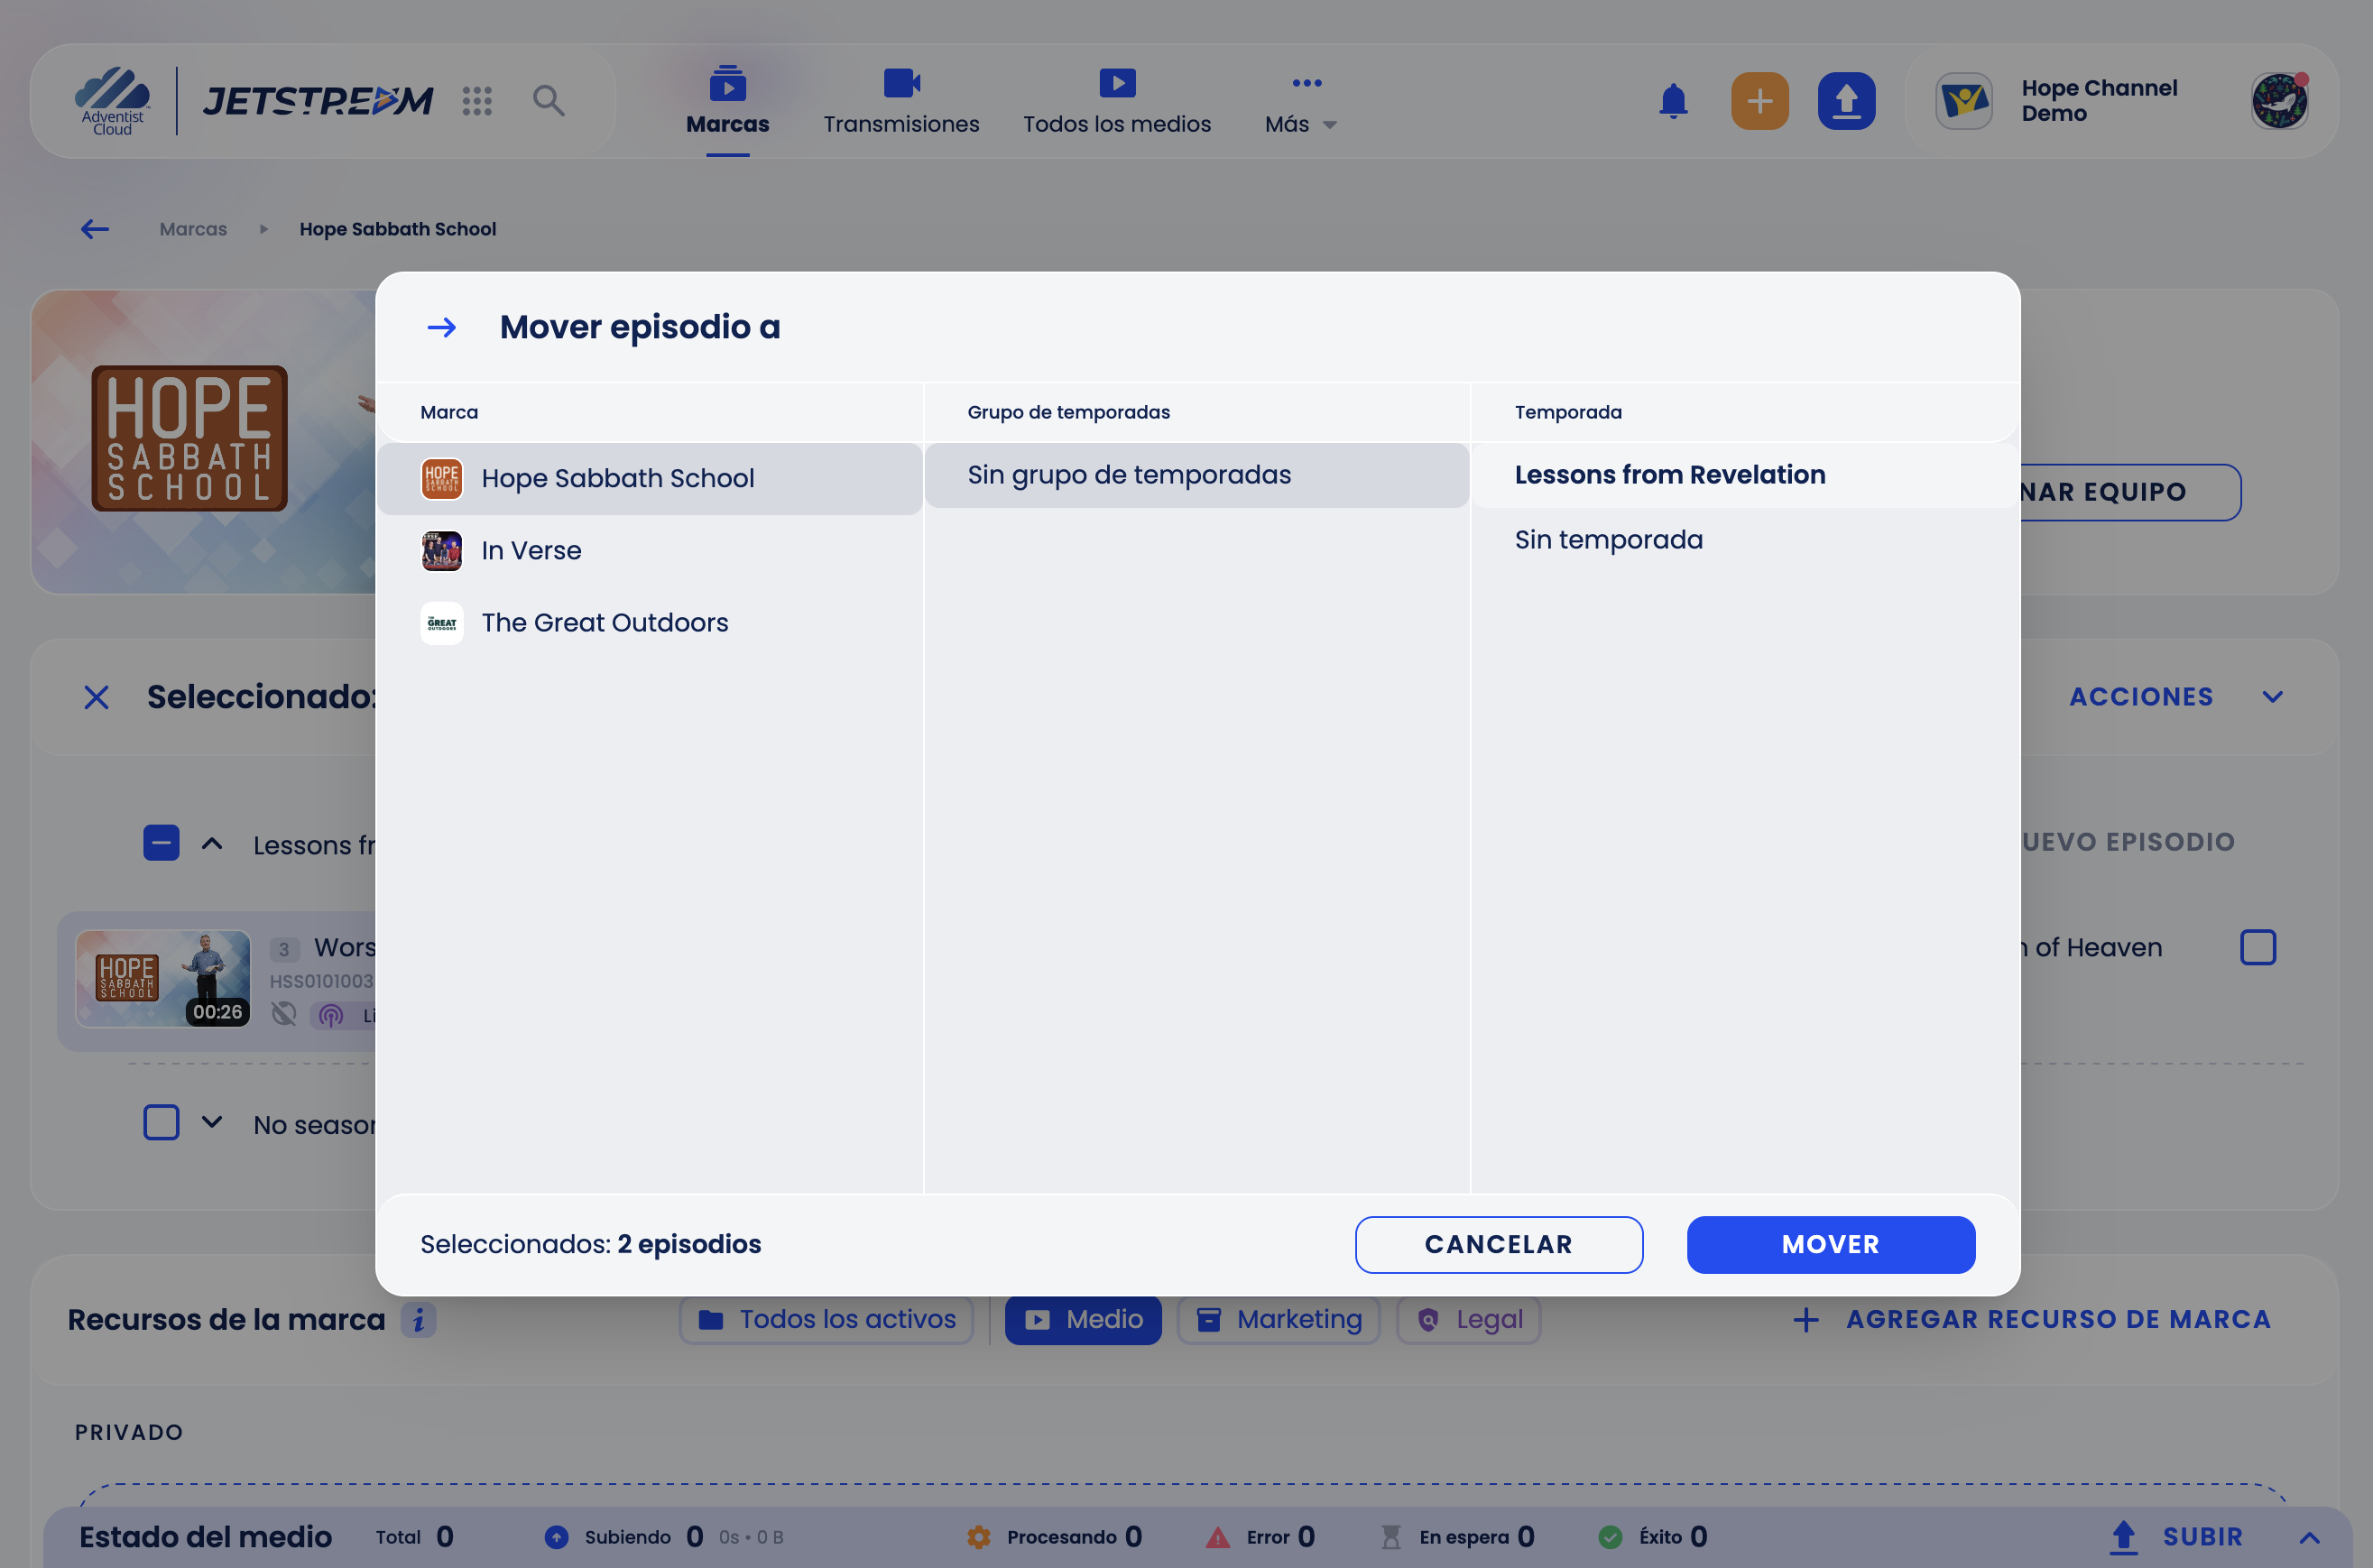Click the search magnifier icon
Viewport: 2373px width, 1568px height.
point(548,100)
